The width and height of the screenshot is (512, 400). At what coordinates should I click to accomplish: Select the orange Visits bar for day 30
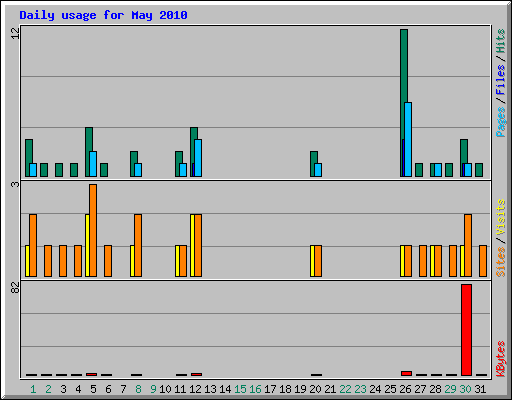click(x=468, y=245)
